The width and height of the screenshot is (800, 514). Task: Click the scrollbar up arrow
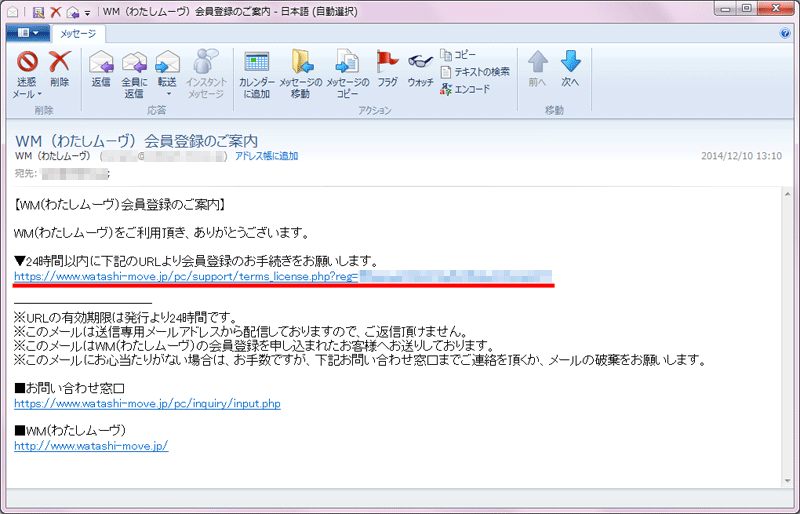pyautogui.click(x=788, y=194)
